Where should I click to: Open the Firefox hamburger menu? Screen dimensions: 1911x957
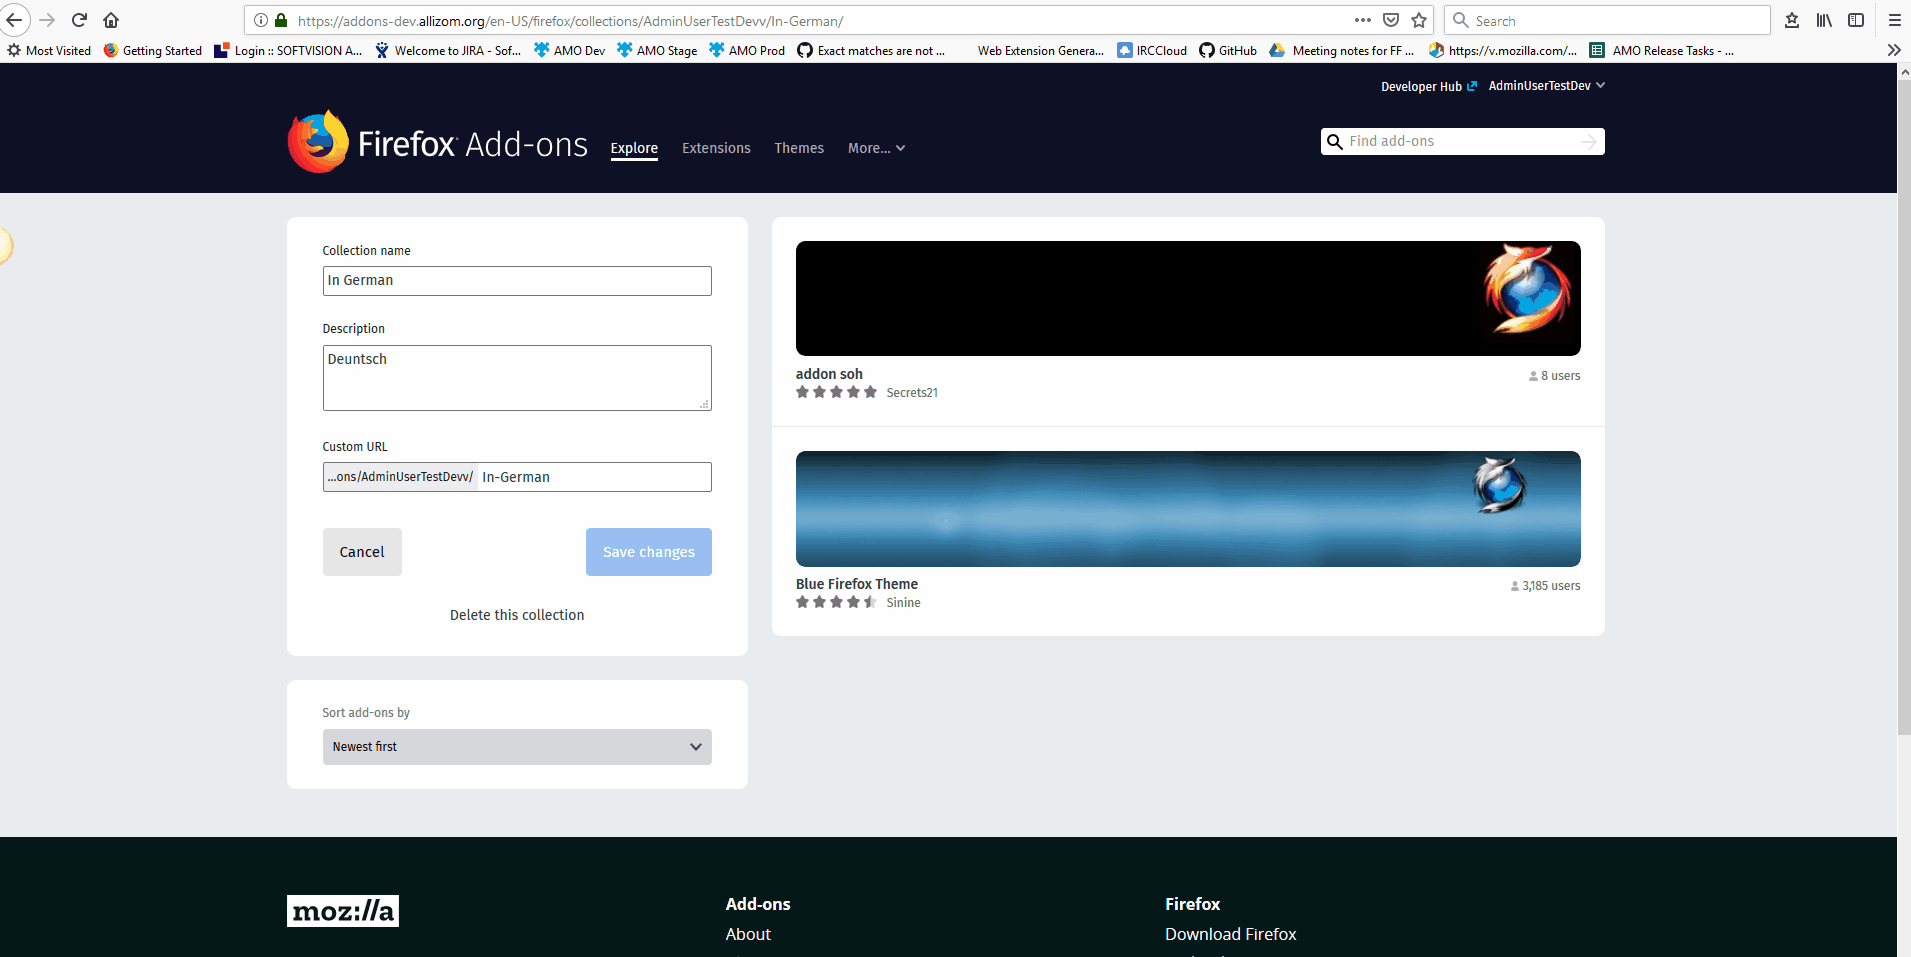click(x=1894, y=20)
